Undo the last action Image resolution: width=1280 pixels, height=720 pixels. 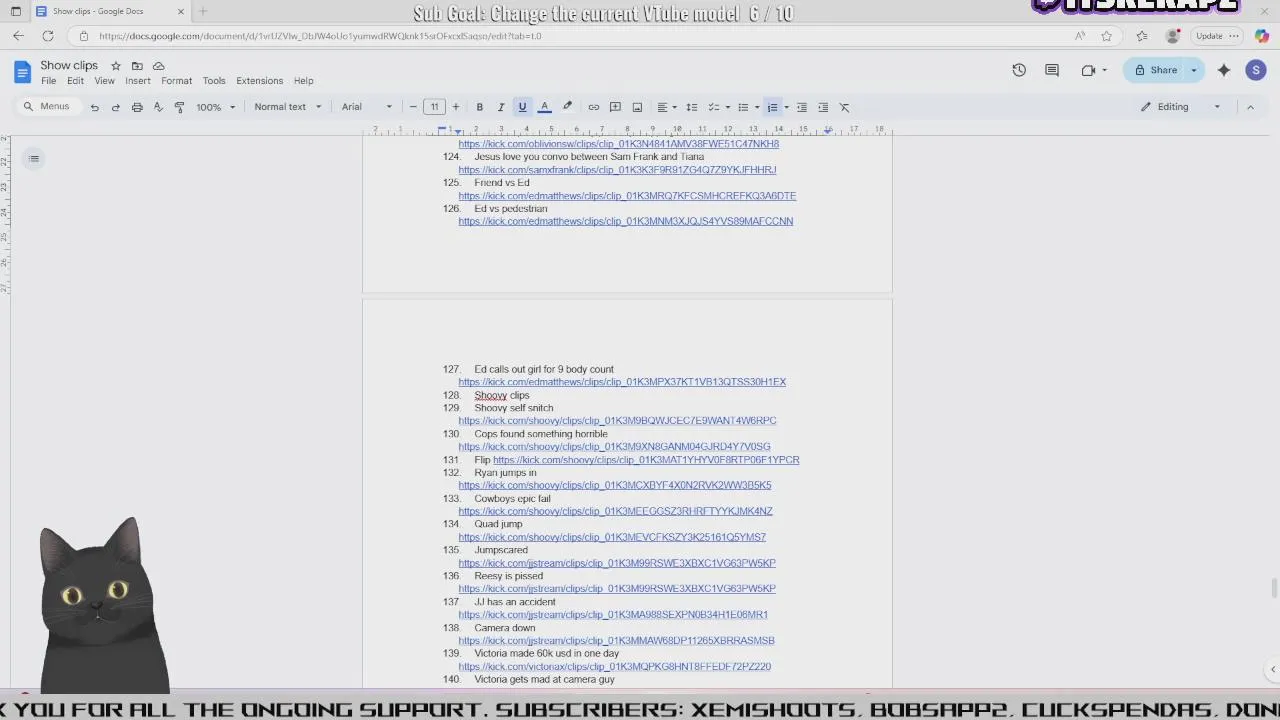(94, 107)
